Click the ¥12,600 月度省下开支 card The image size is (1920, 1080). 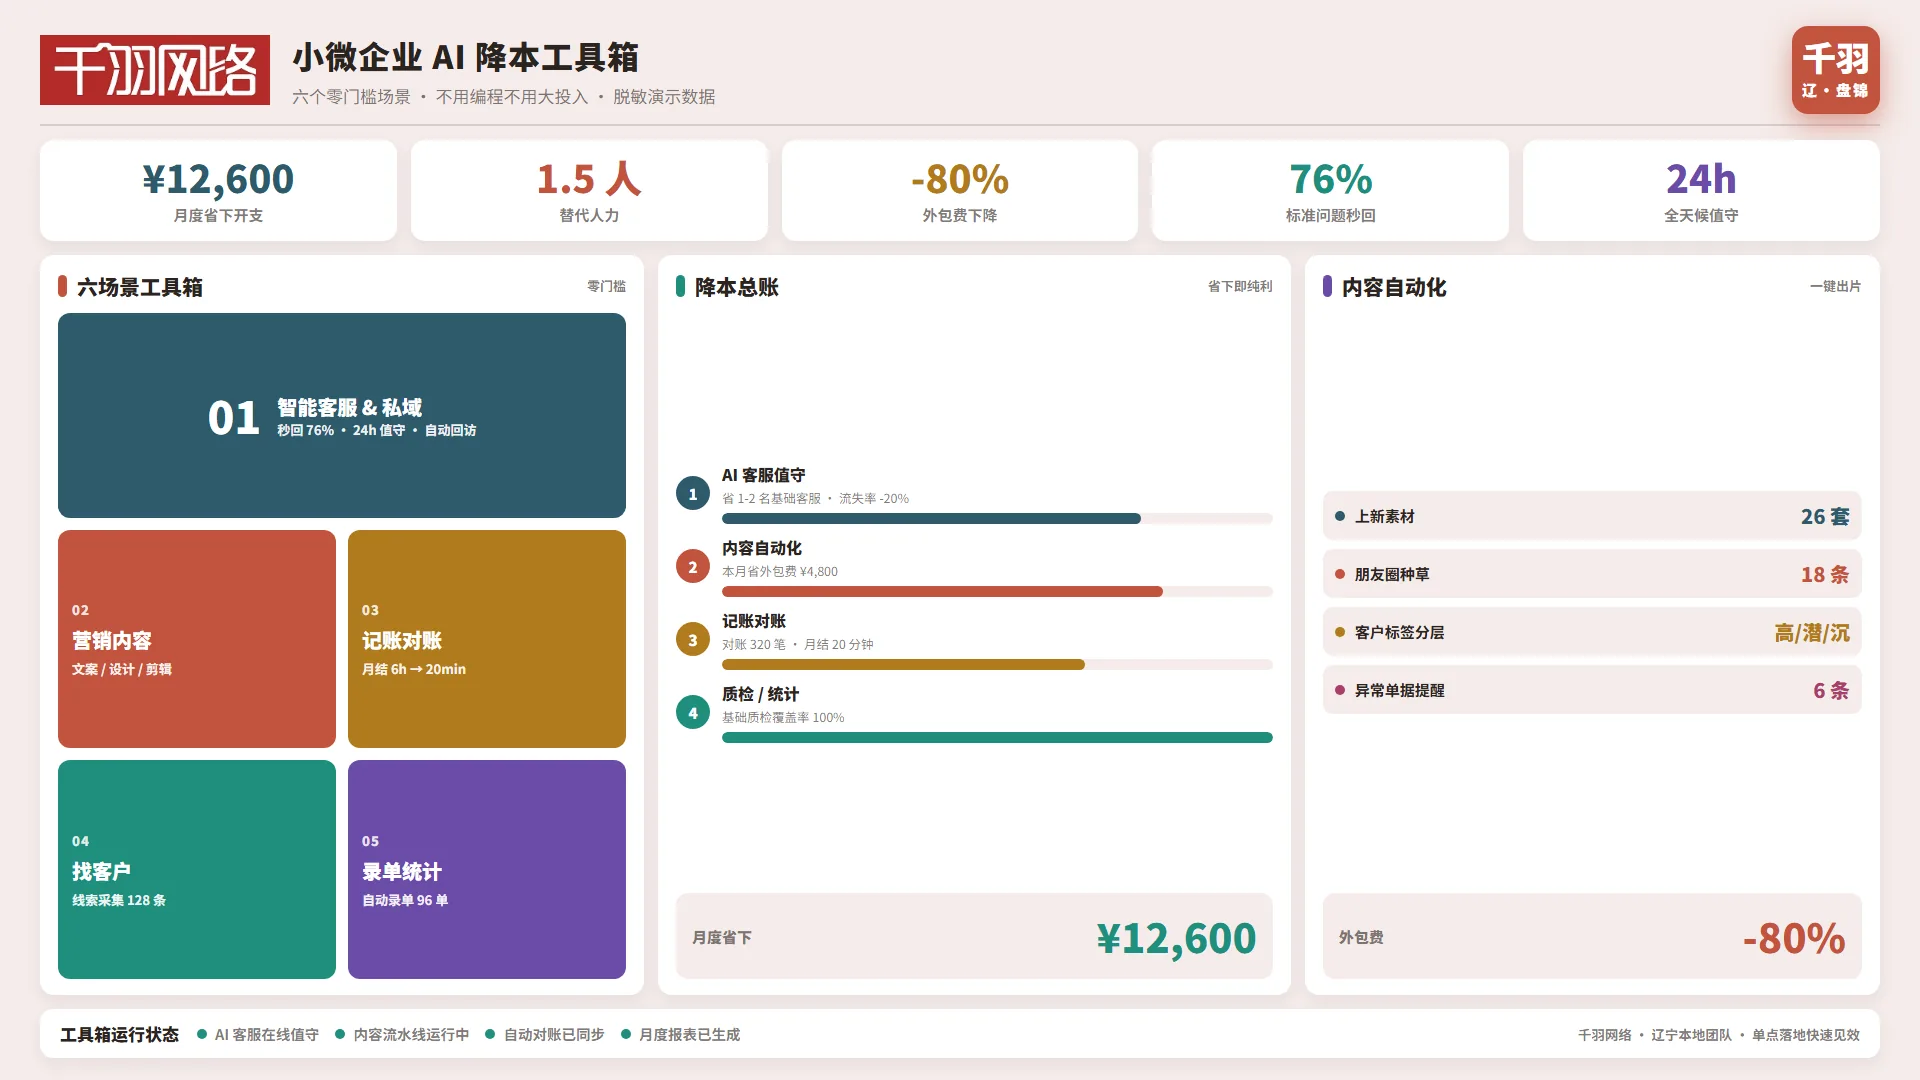pos(218,190)
